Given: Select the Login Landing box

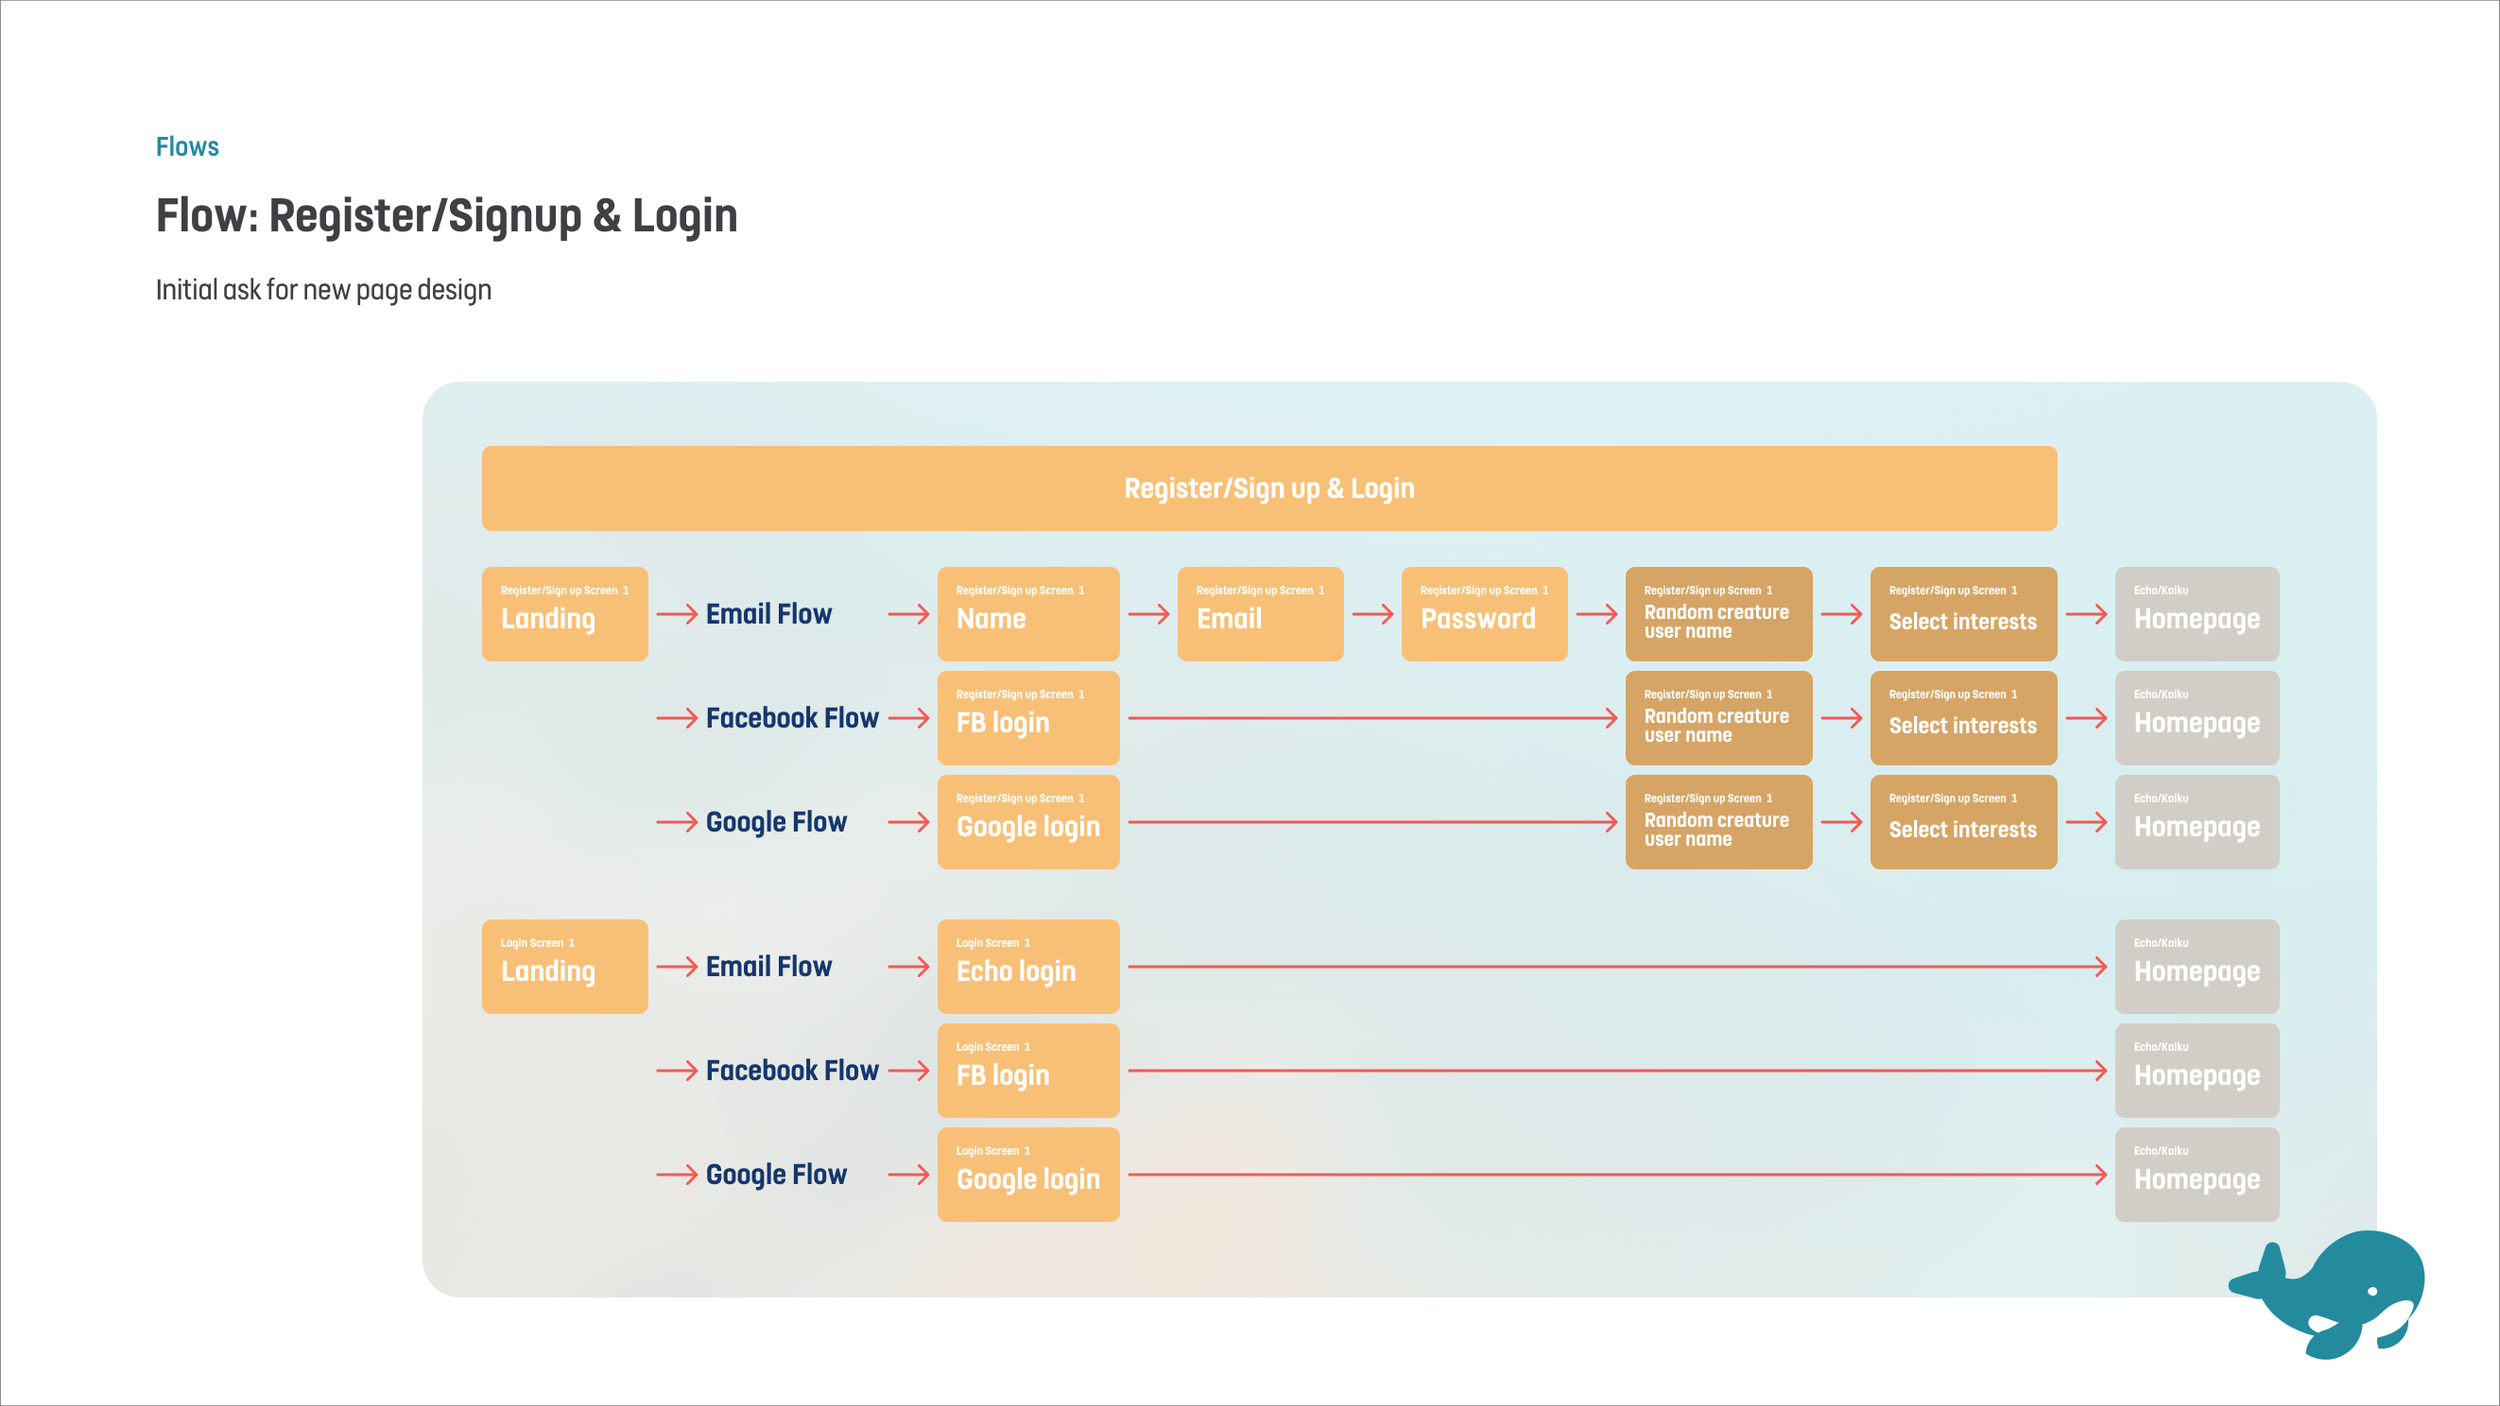Looking at the screenshot, I should pos(564,966).
